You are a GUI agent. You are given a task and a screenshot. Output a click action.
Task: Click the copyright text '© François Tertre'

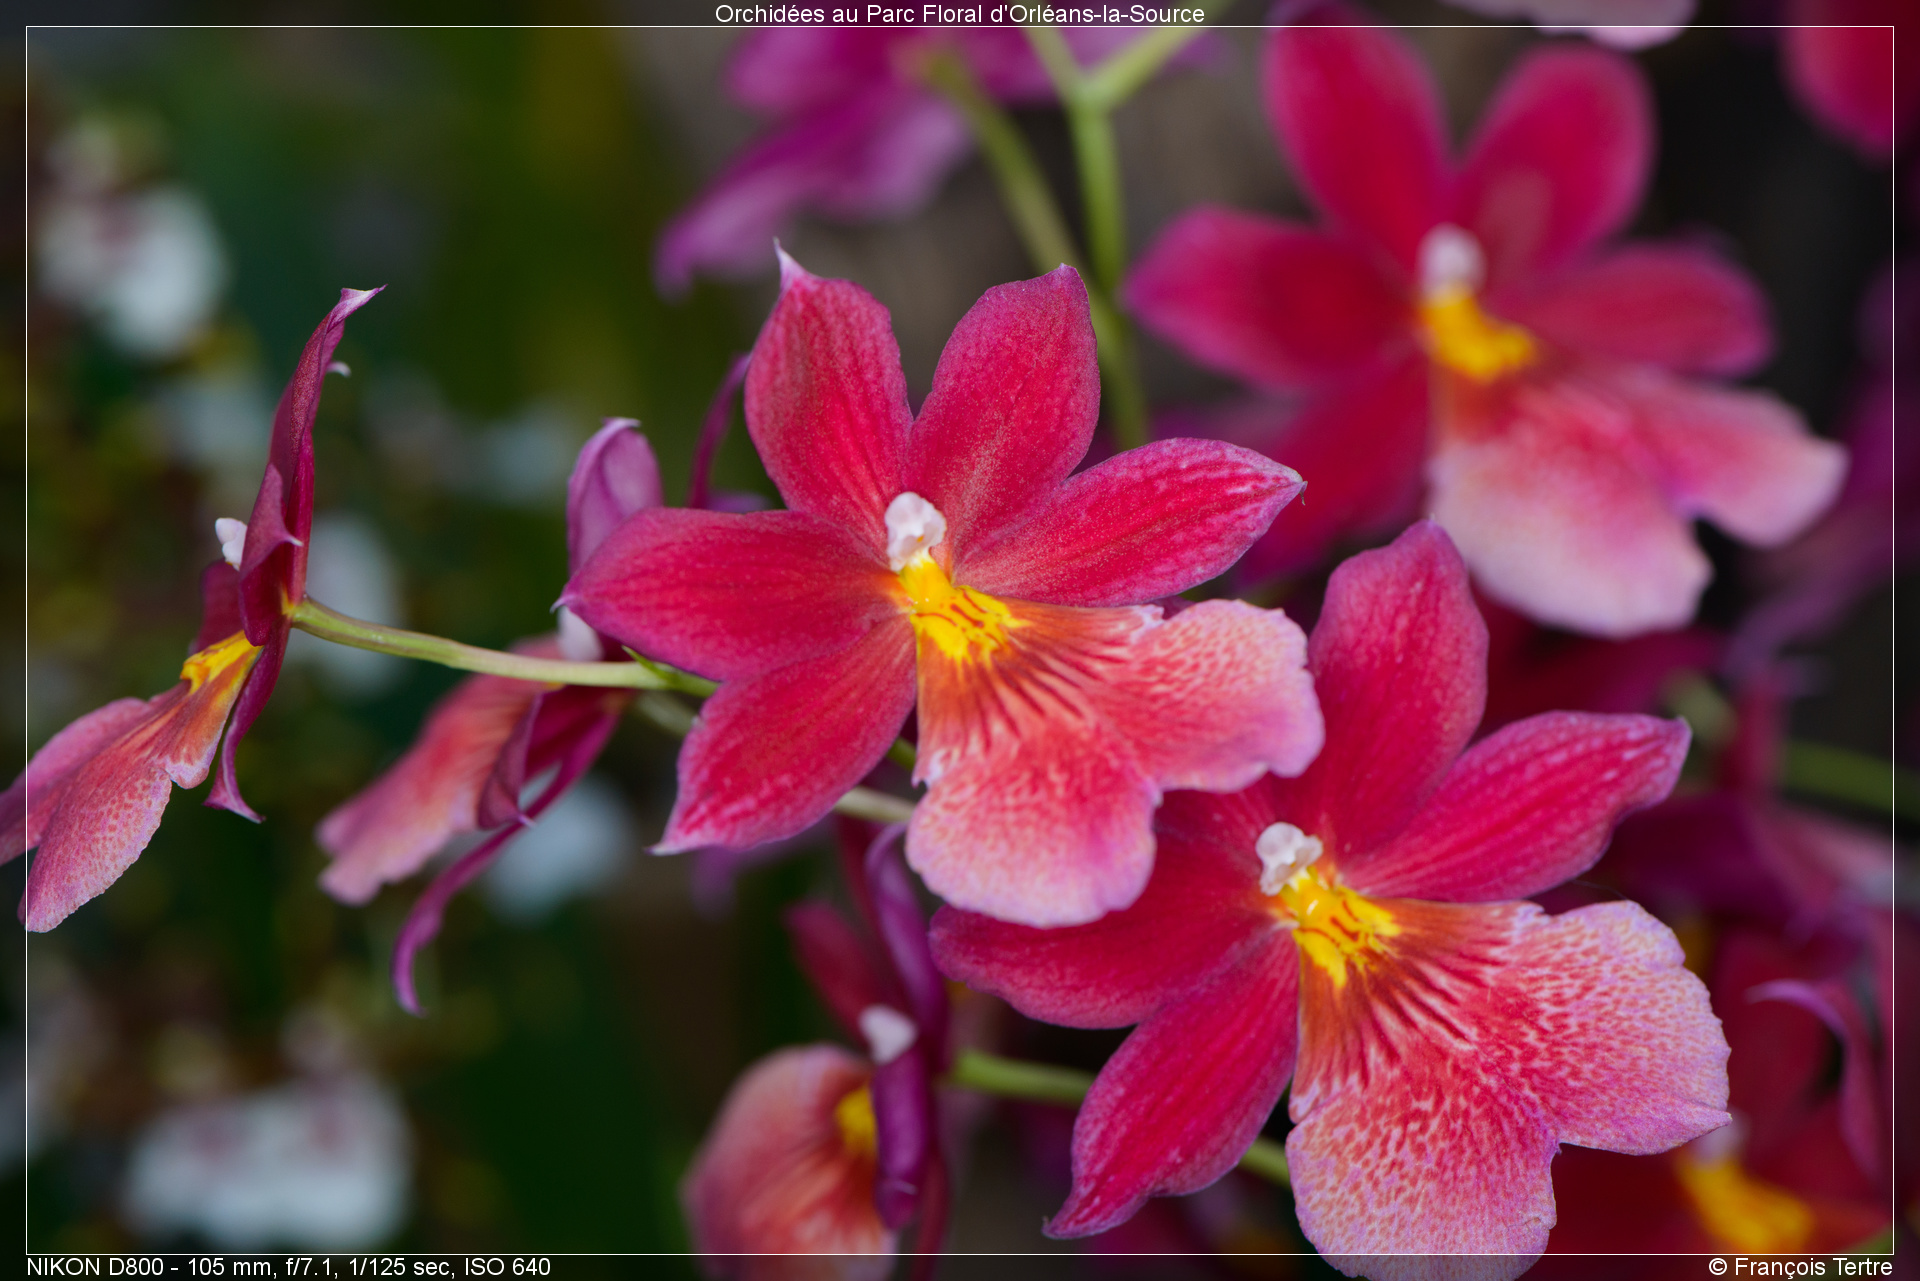click(1800, 1267)
